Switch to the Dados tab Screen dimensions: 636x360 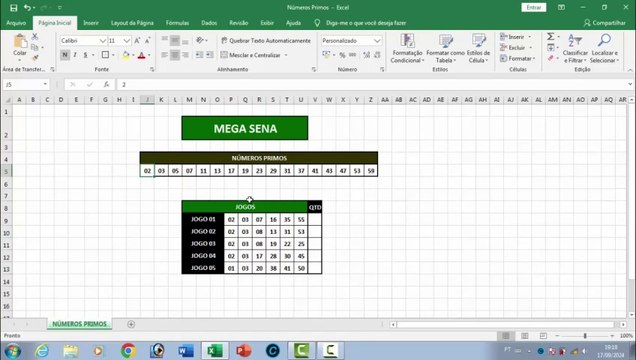(x=209, y=23)
